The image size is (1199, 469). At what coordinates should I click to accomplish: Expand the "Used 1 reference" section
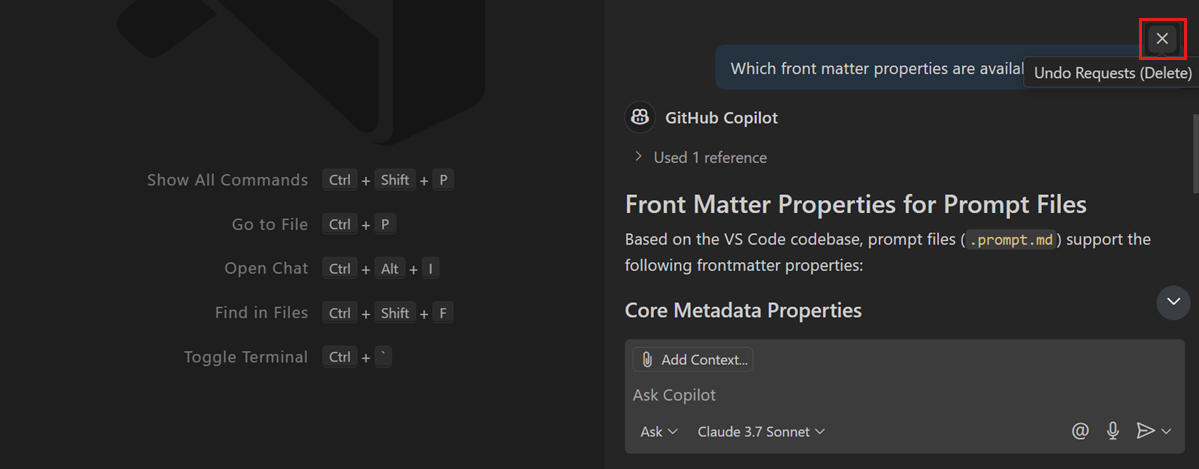(700, 157)
